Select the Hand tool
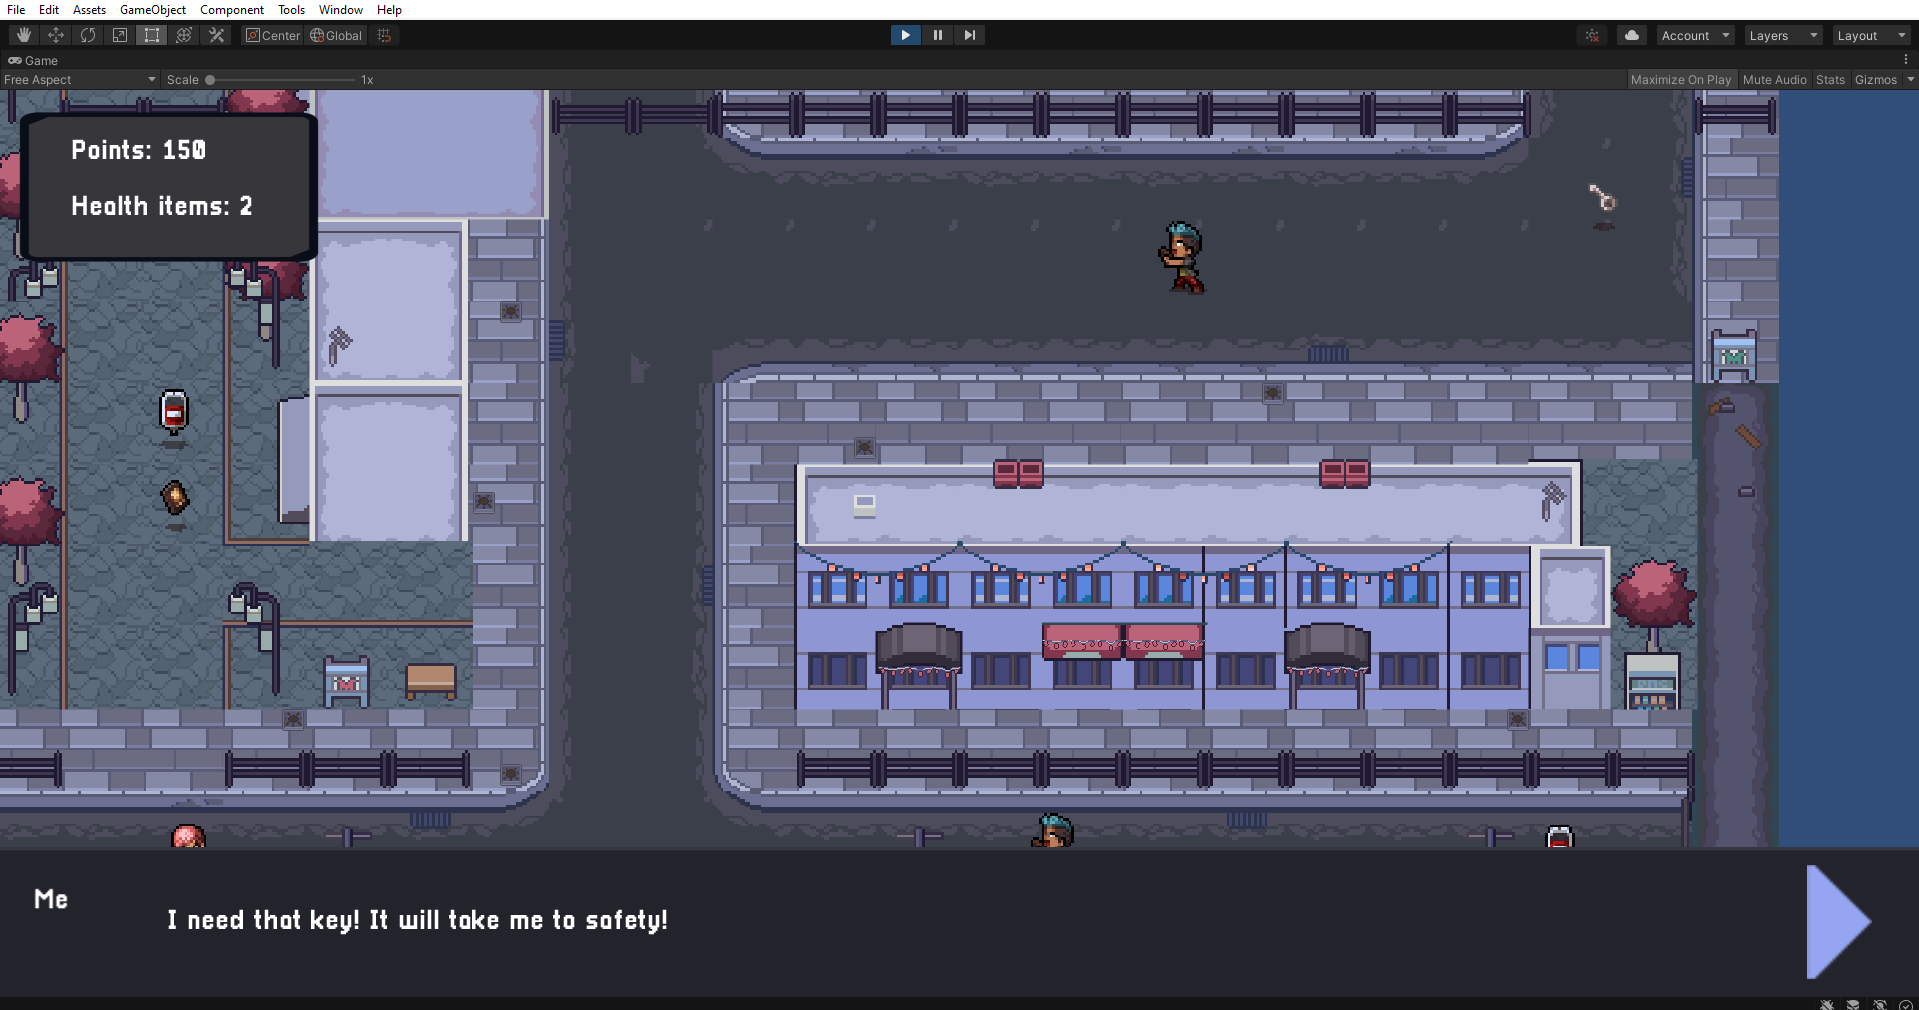1919x1010 pixels. pyautogui.click(x=22, y=35)
